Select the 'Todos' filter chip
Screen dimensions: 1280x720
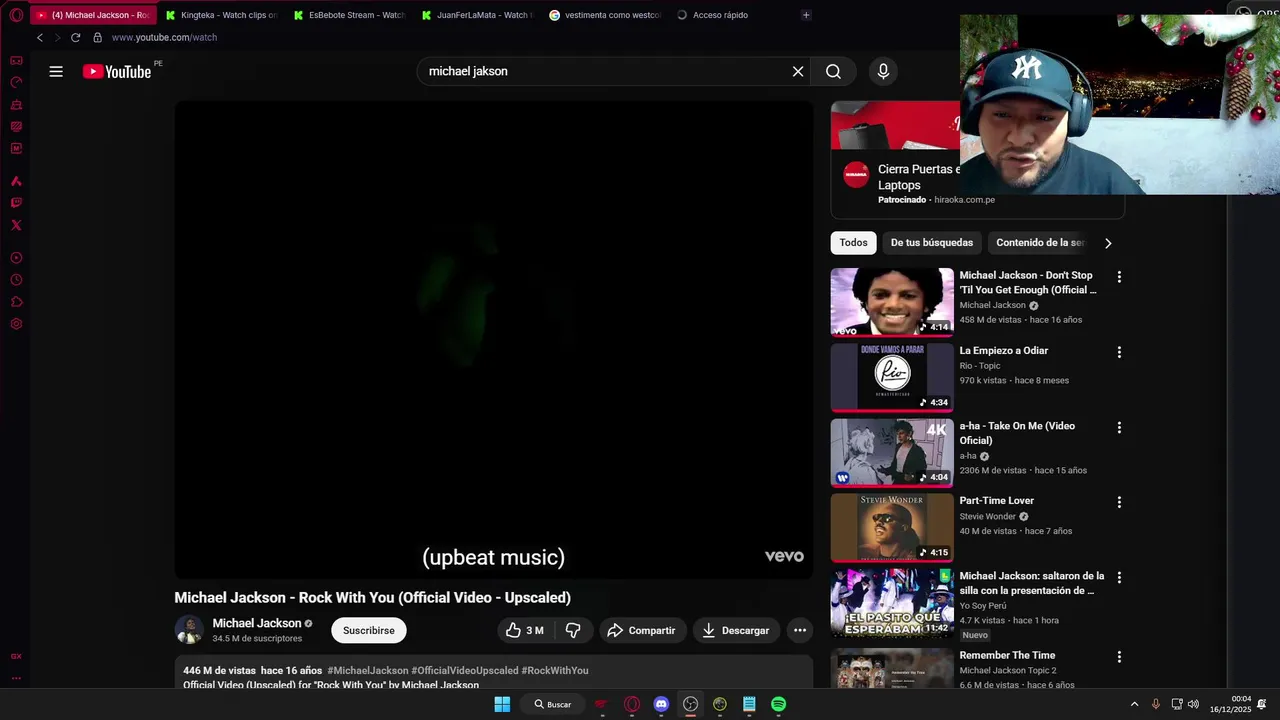(853, 242)
